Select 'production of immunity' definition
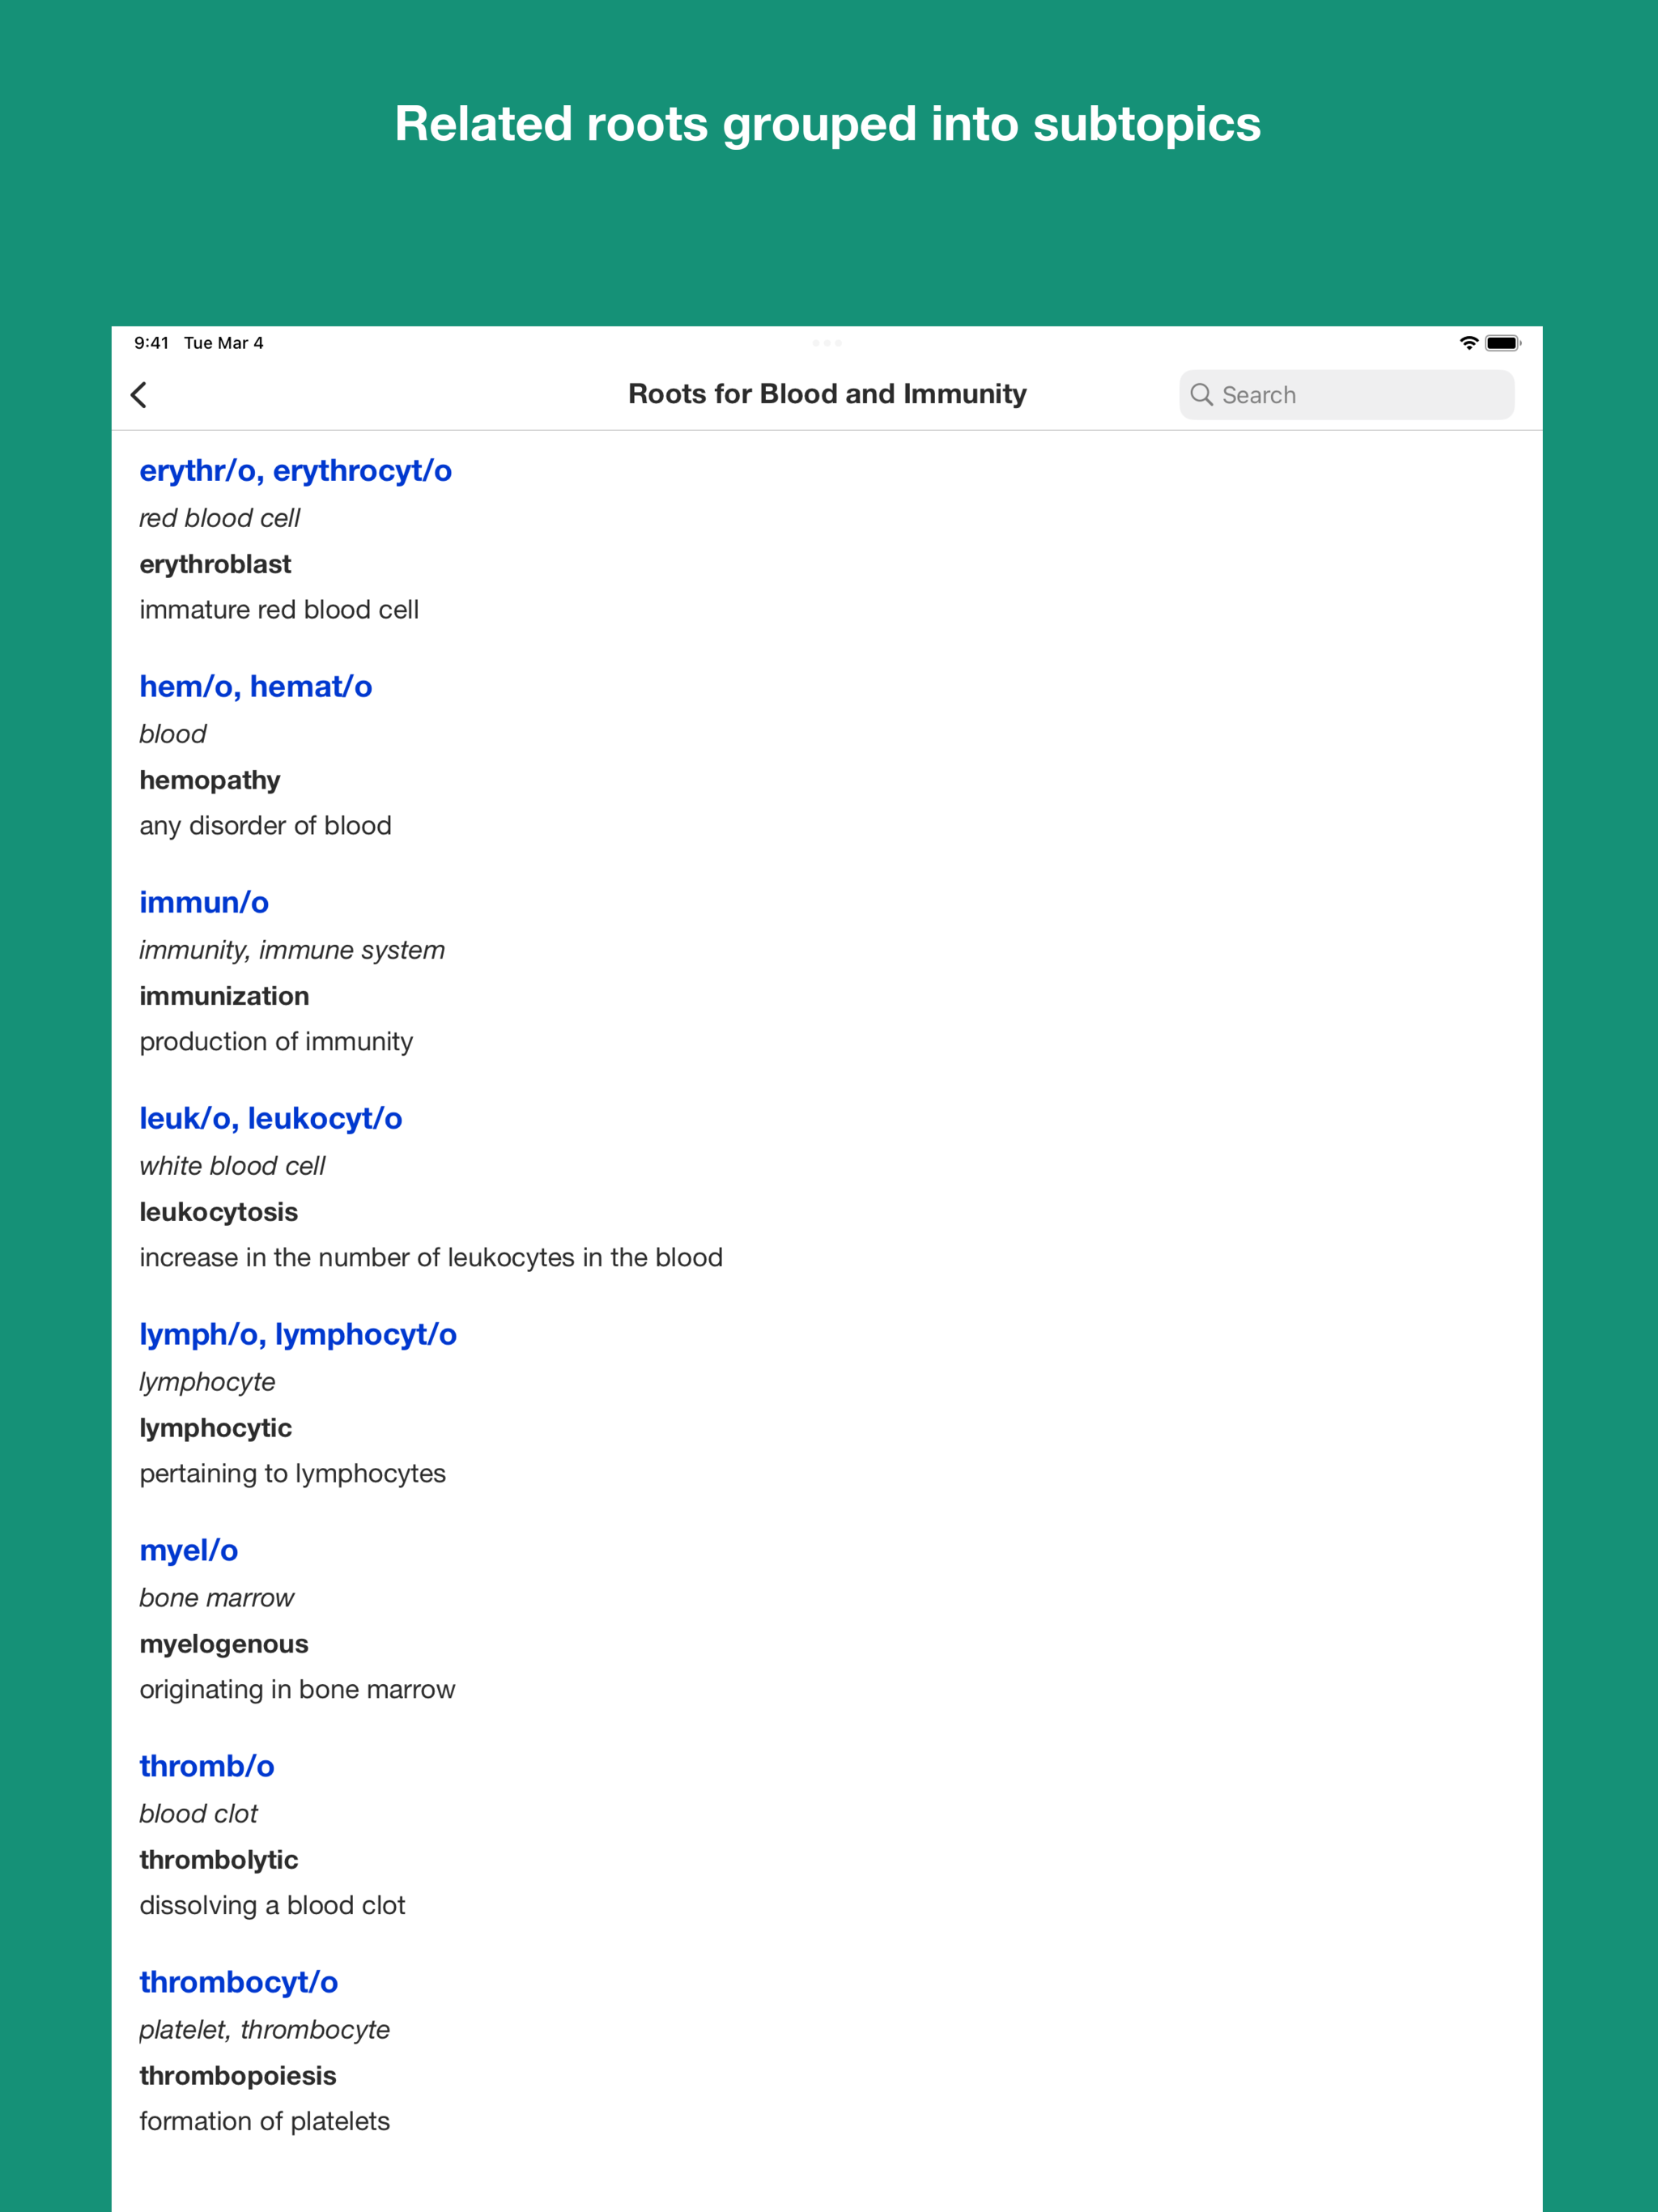1658x2212 pixels. click(x=276, y=1042)
